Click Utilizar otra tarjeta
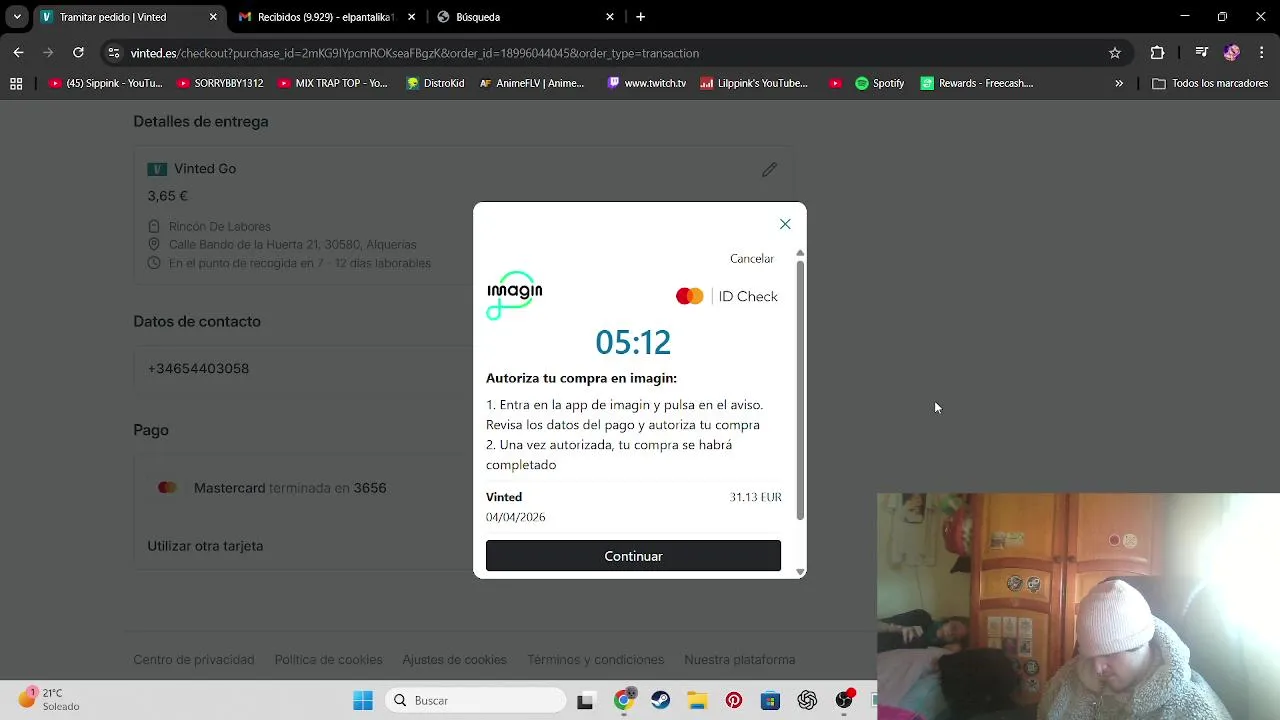The width and height of the screenshot is (1280, 720). pos(205,546)
